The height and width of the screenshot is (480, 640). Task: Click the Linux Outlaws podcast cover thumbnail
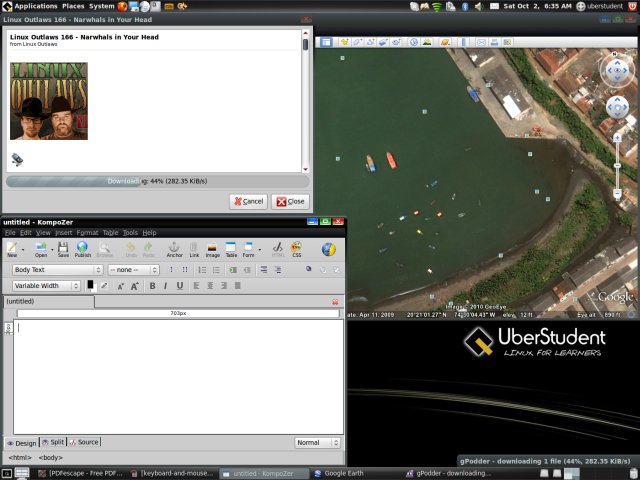point(49,101)
